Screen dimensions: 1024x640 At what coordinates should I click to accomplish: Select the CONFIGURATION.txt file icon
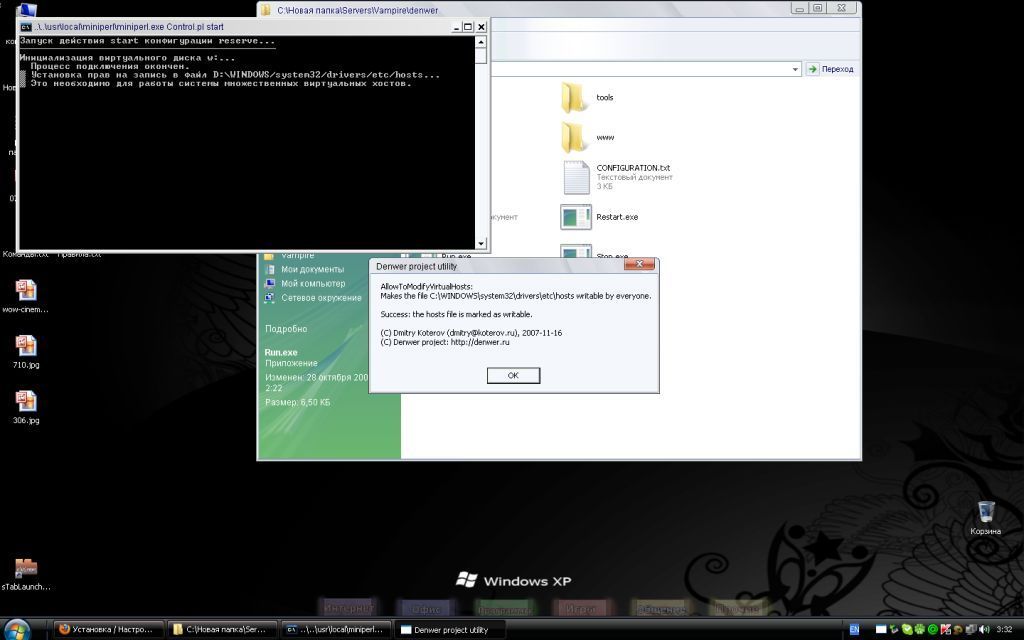(576, 177)
